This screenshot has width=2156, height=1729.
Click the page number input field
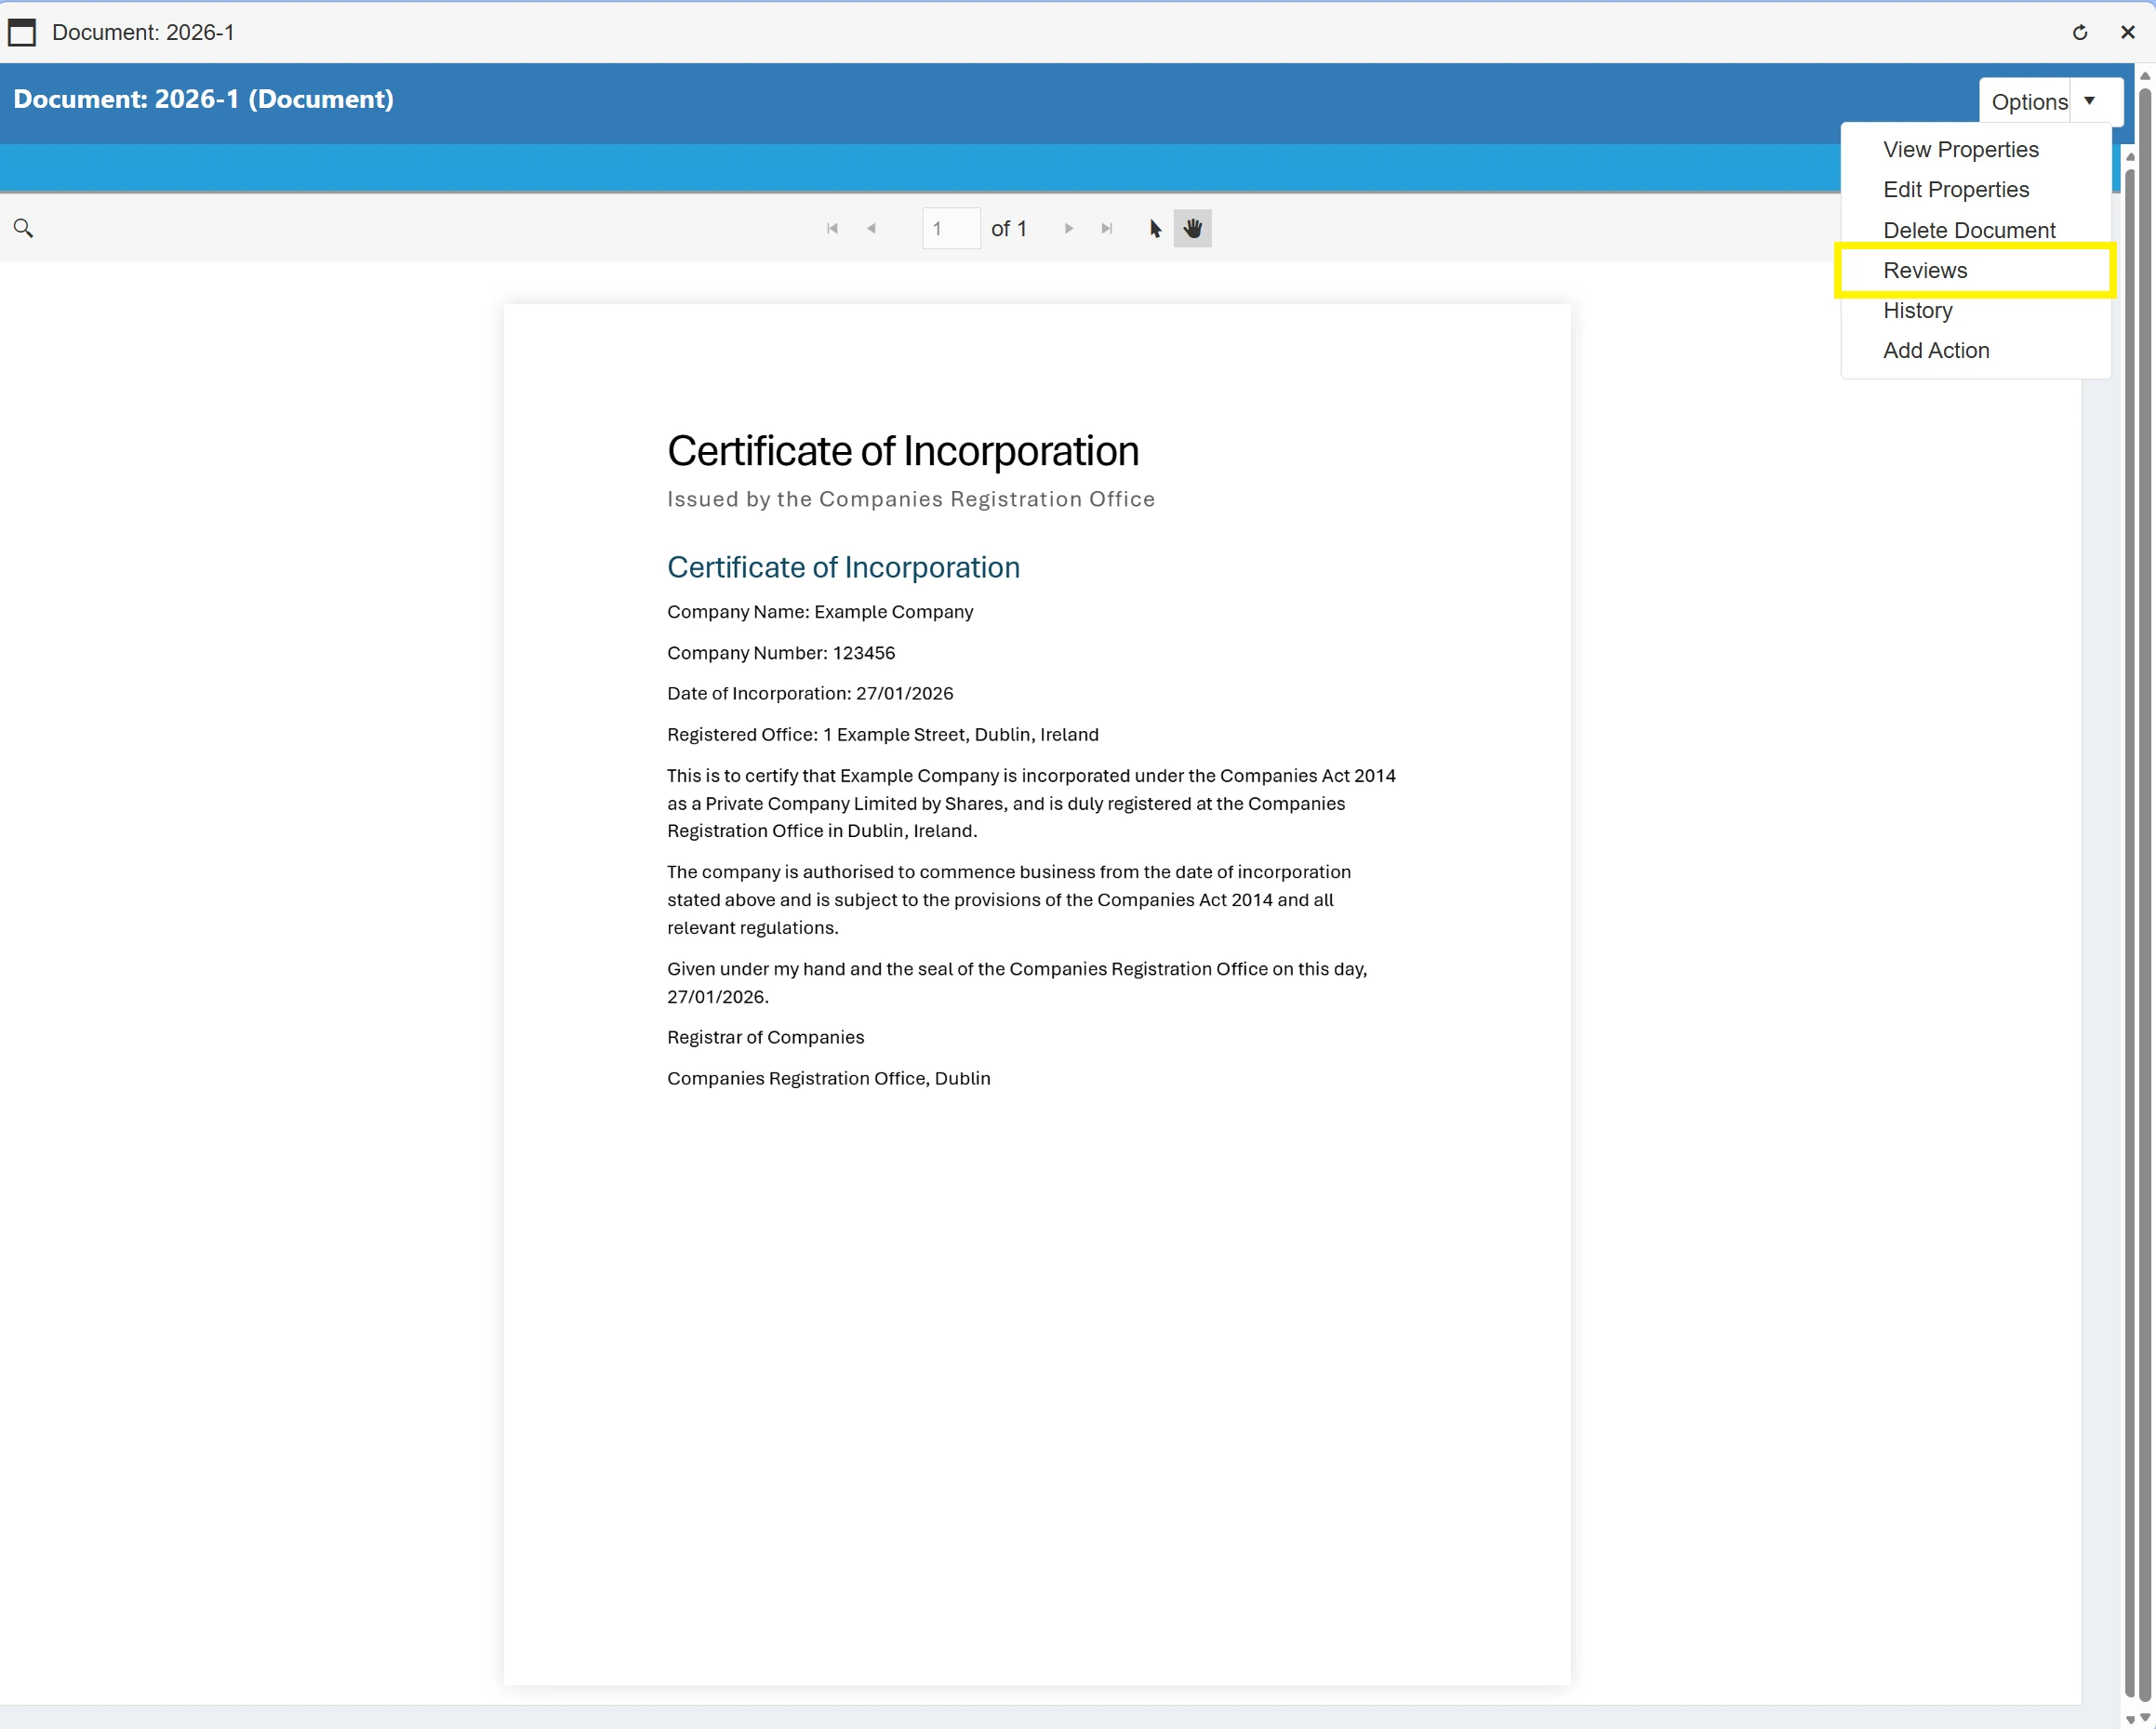[x=951, y=228]
